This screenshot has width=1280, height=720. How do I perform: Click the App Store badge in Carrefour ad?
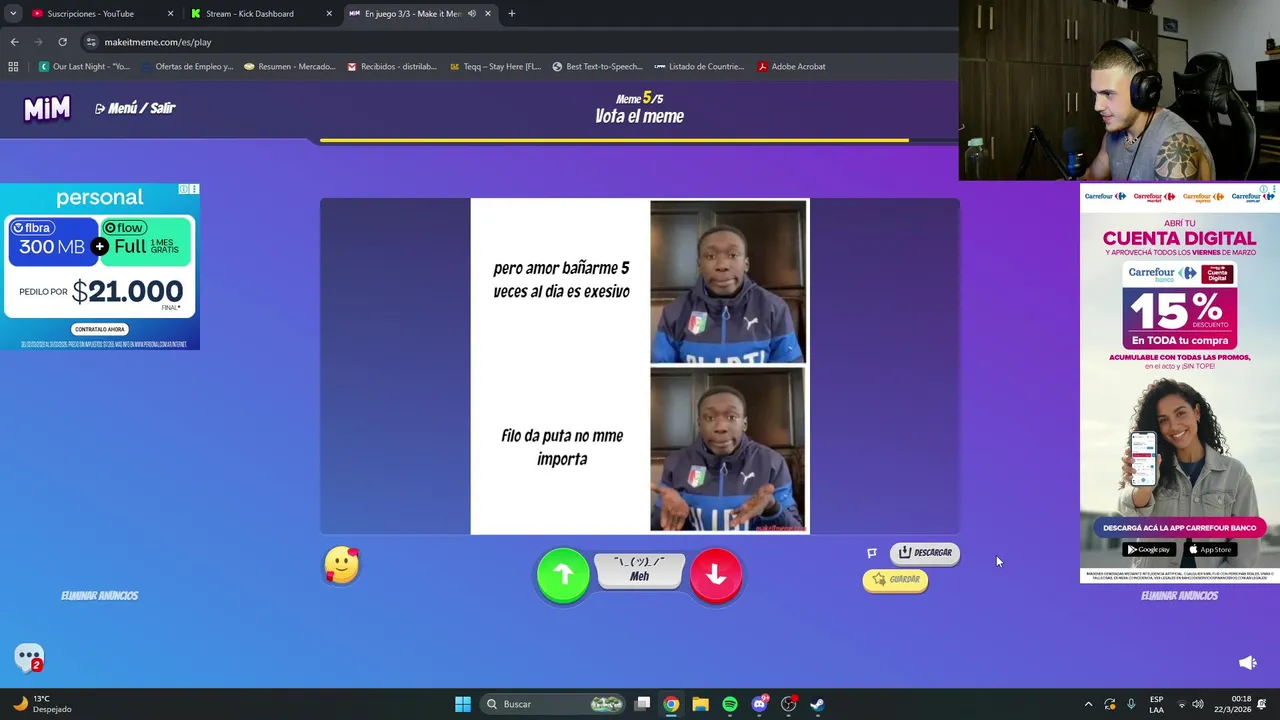tap(1210, 549)
